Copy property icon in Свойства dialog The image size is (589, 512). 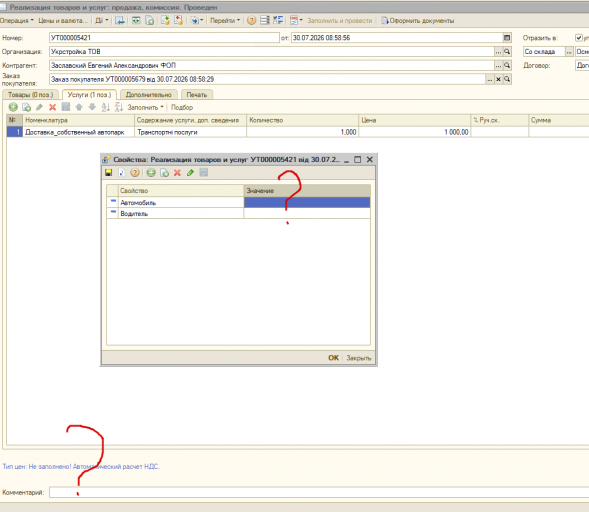pos(165,172)
